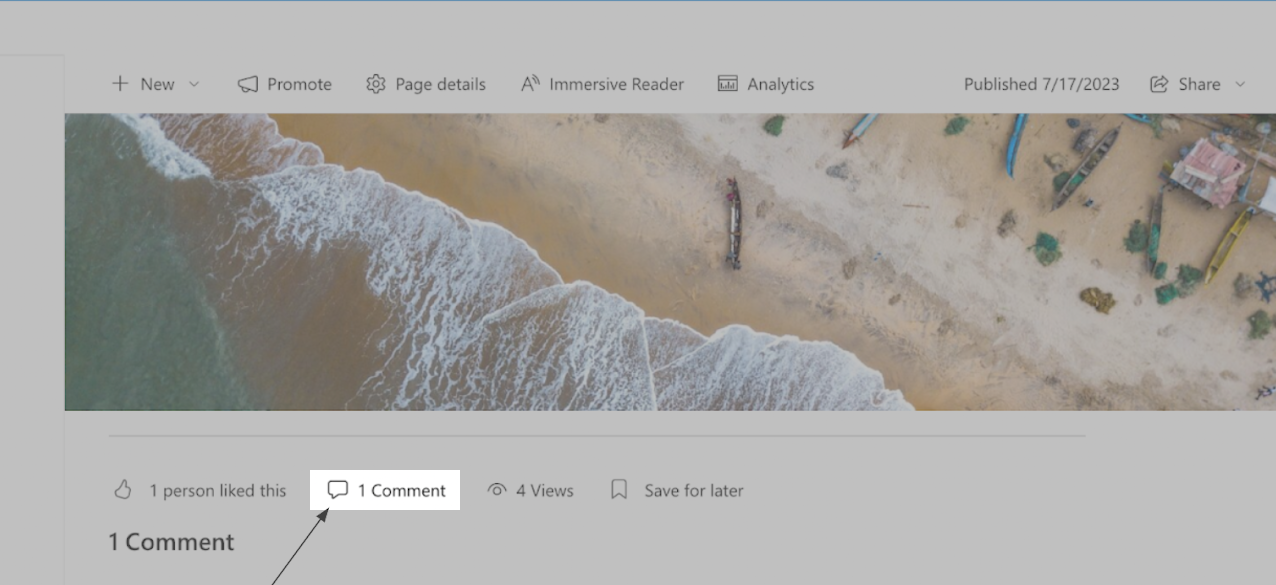Screen dimensions: 1276x585
Task: Expand the Share dropdown chevron
Action: tap(1240, 84)
